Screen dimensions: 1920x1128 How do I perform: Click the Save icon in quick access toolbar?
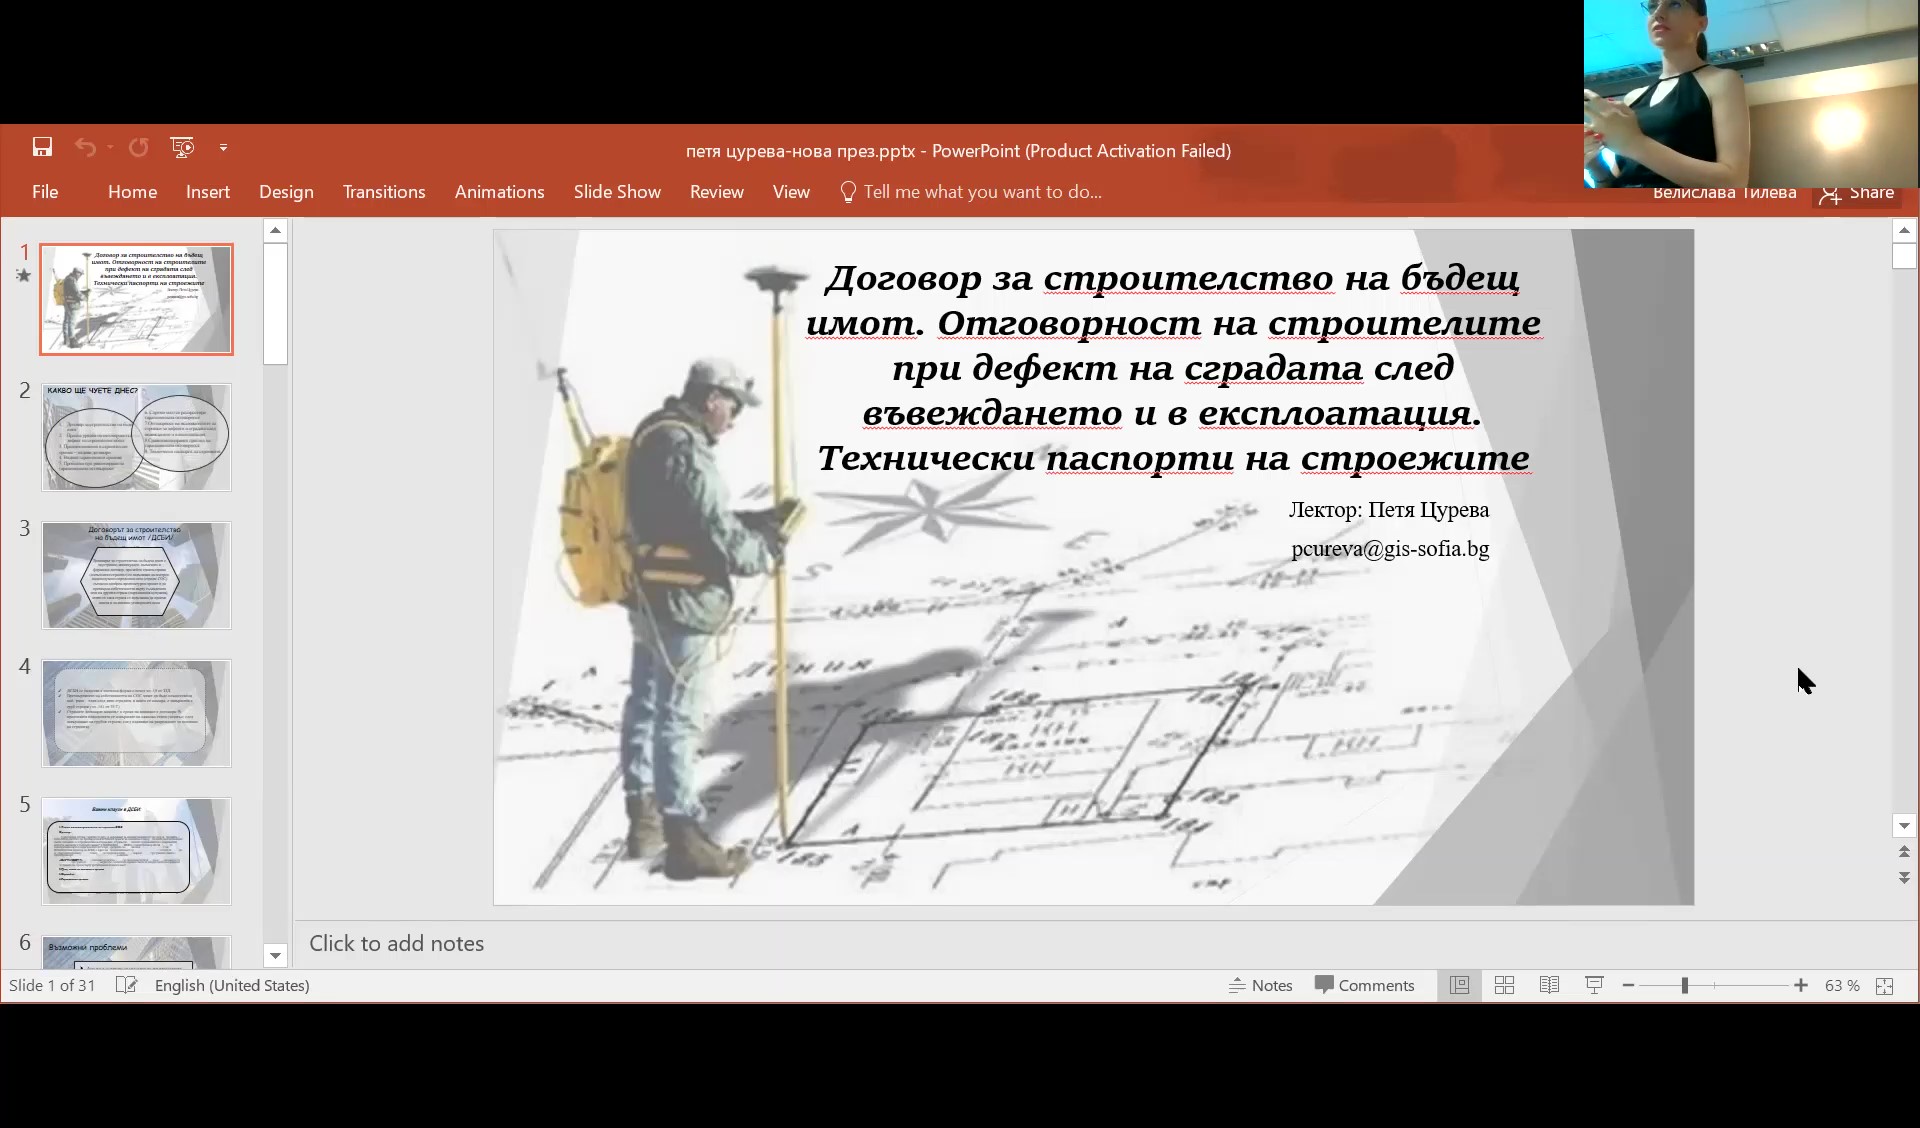click(x=42, y=148)
